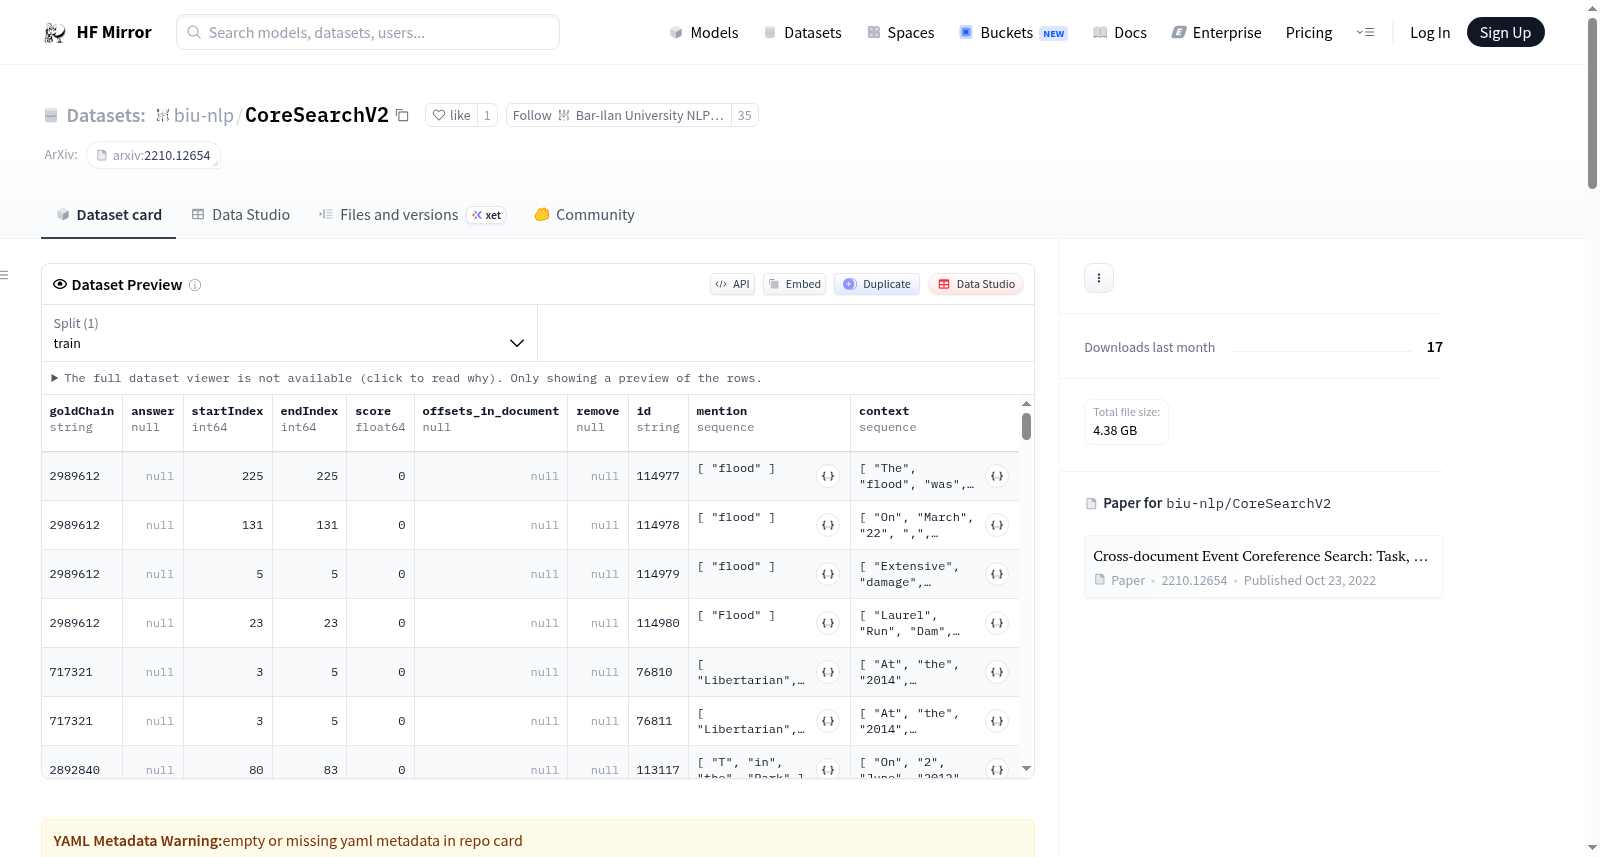Viewport: 1600px width, 857px height.
Task: Open the Embed options
Action: [x=794, y=284]
